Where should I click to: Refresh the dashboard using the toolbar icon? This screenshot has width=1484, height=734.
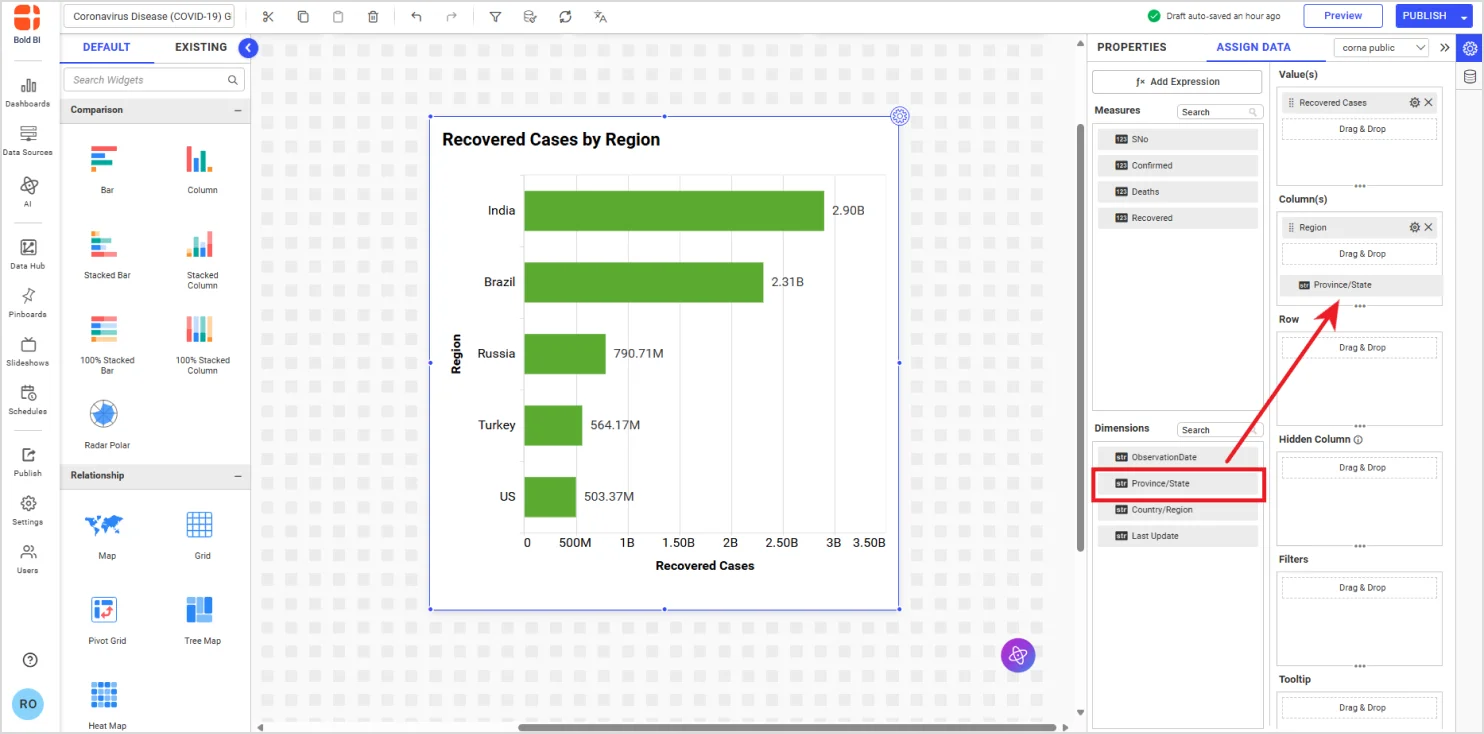(x=565, y=16)
